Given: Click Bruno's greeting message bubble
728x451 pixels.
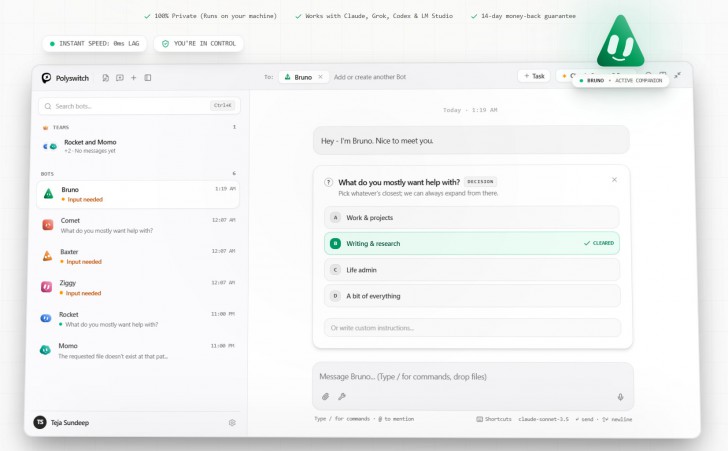Looking at the screenshot, I should coord(471,140).
